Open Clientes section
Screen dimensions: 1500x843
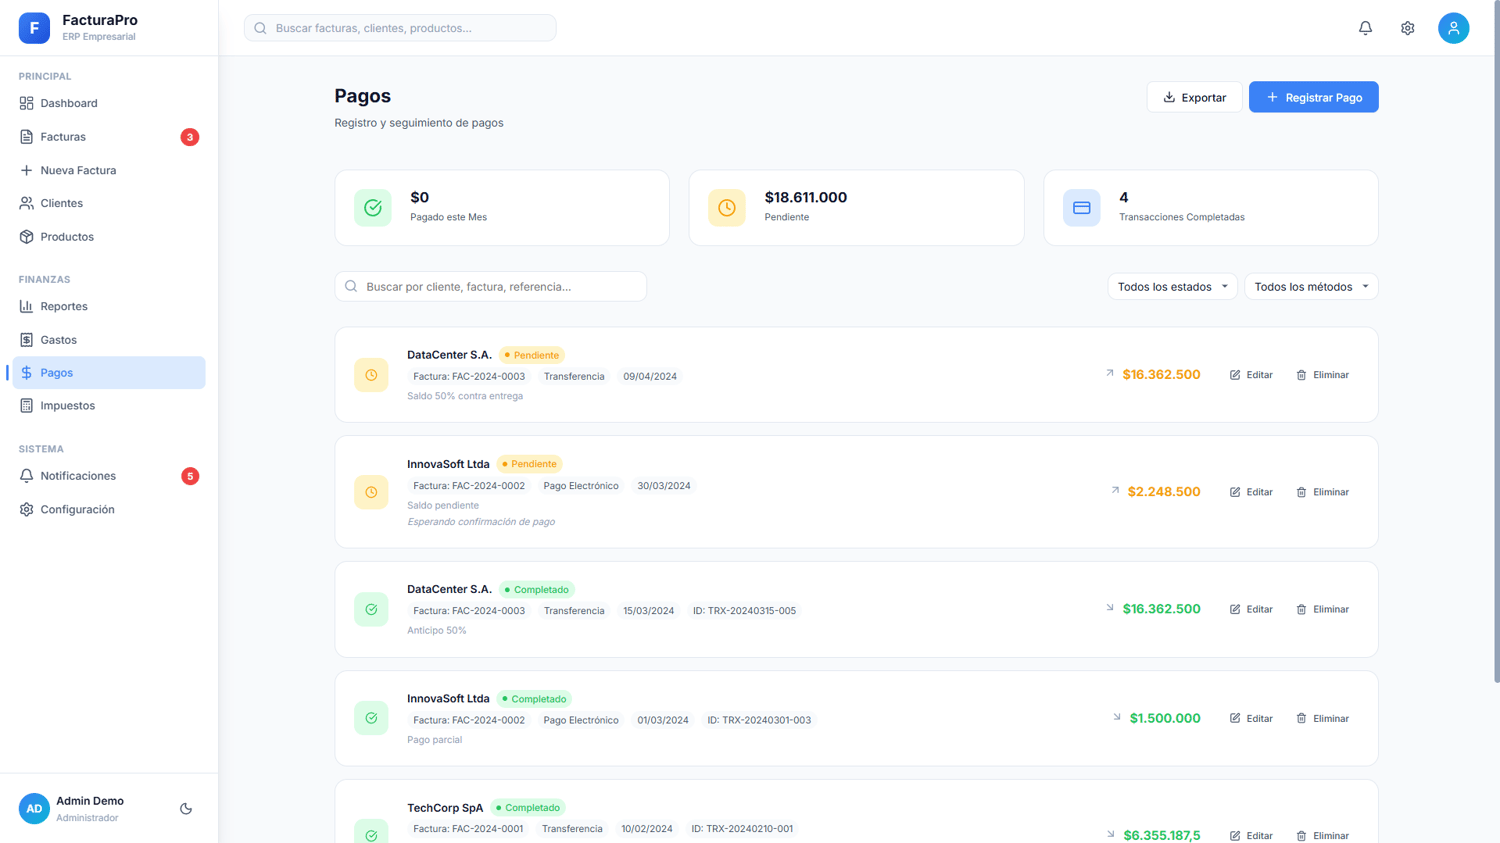pyautogui.click(x=109, y=203)
